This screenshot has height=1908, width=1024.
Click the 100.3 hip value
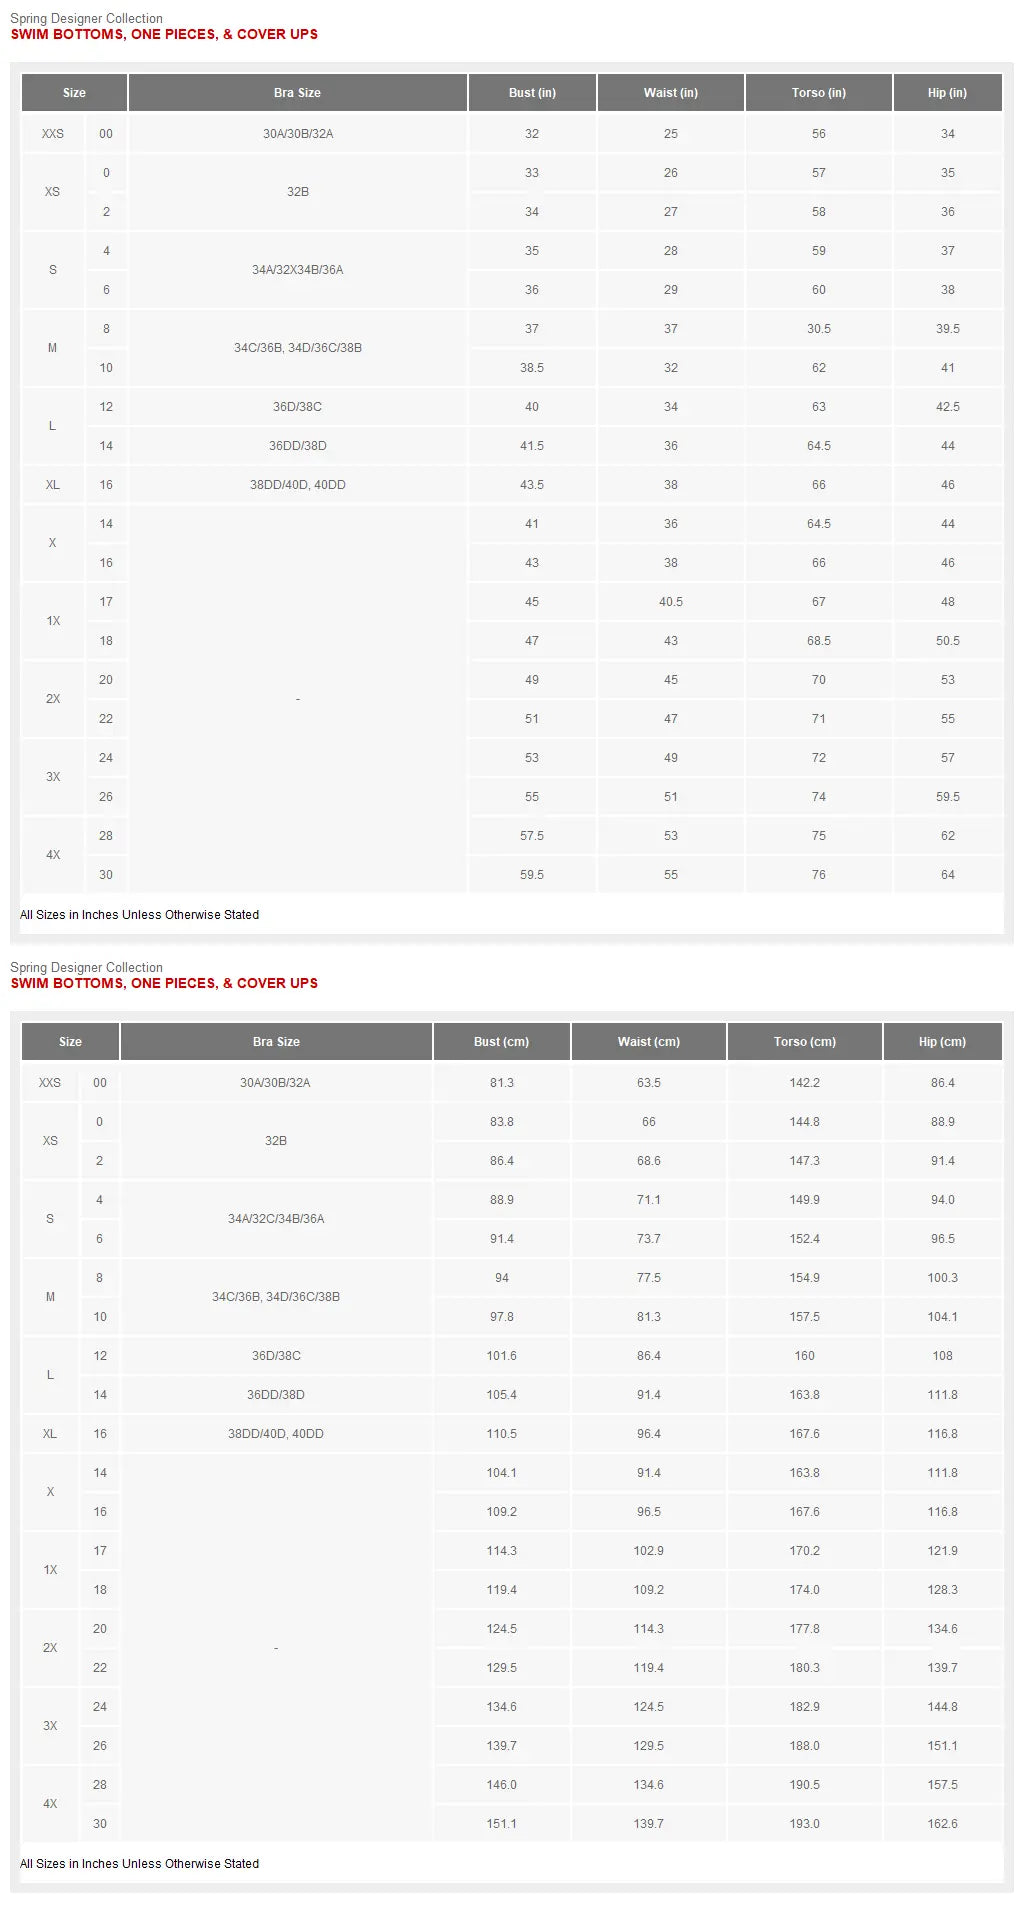click(x=942, y=1278)
